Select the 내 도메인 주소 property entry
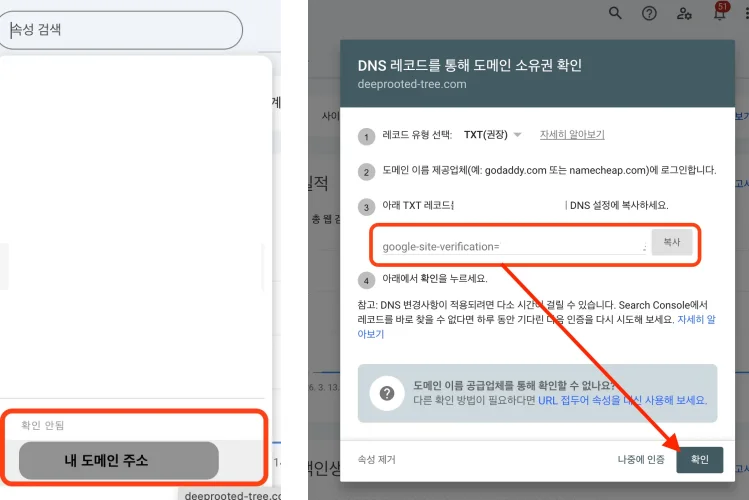Viewport: 749px width, 500px height. click(118, 460)
